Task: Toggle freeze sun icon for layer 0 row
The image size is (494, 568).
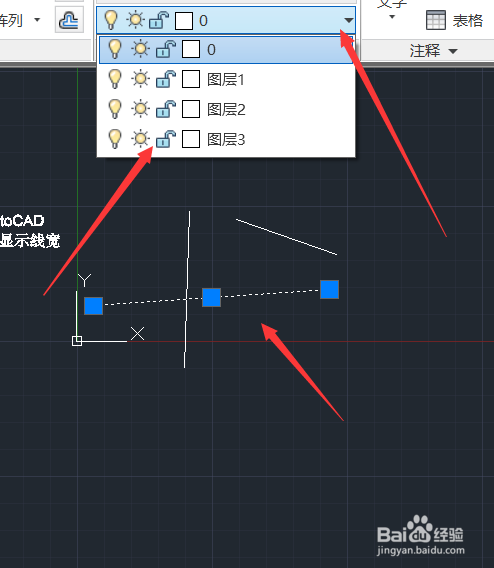Action: coord(140,49)
